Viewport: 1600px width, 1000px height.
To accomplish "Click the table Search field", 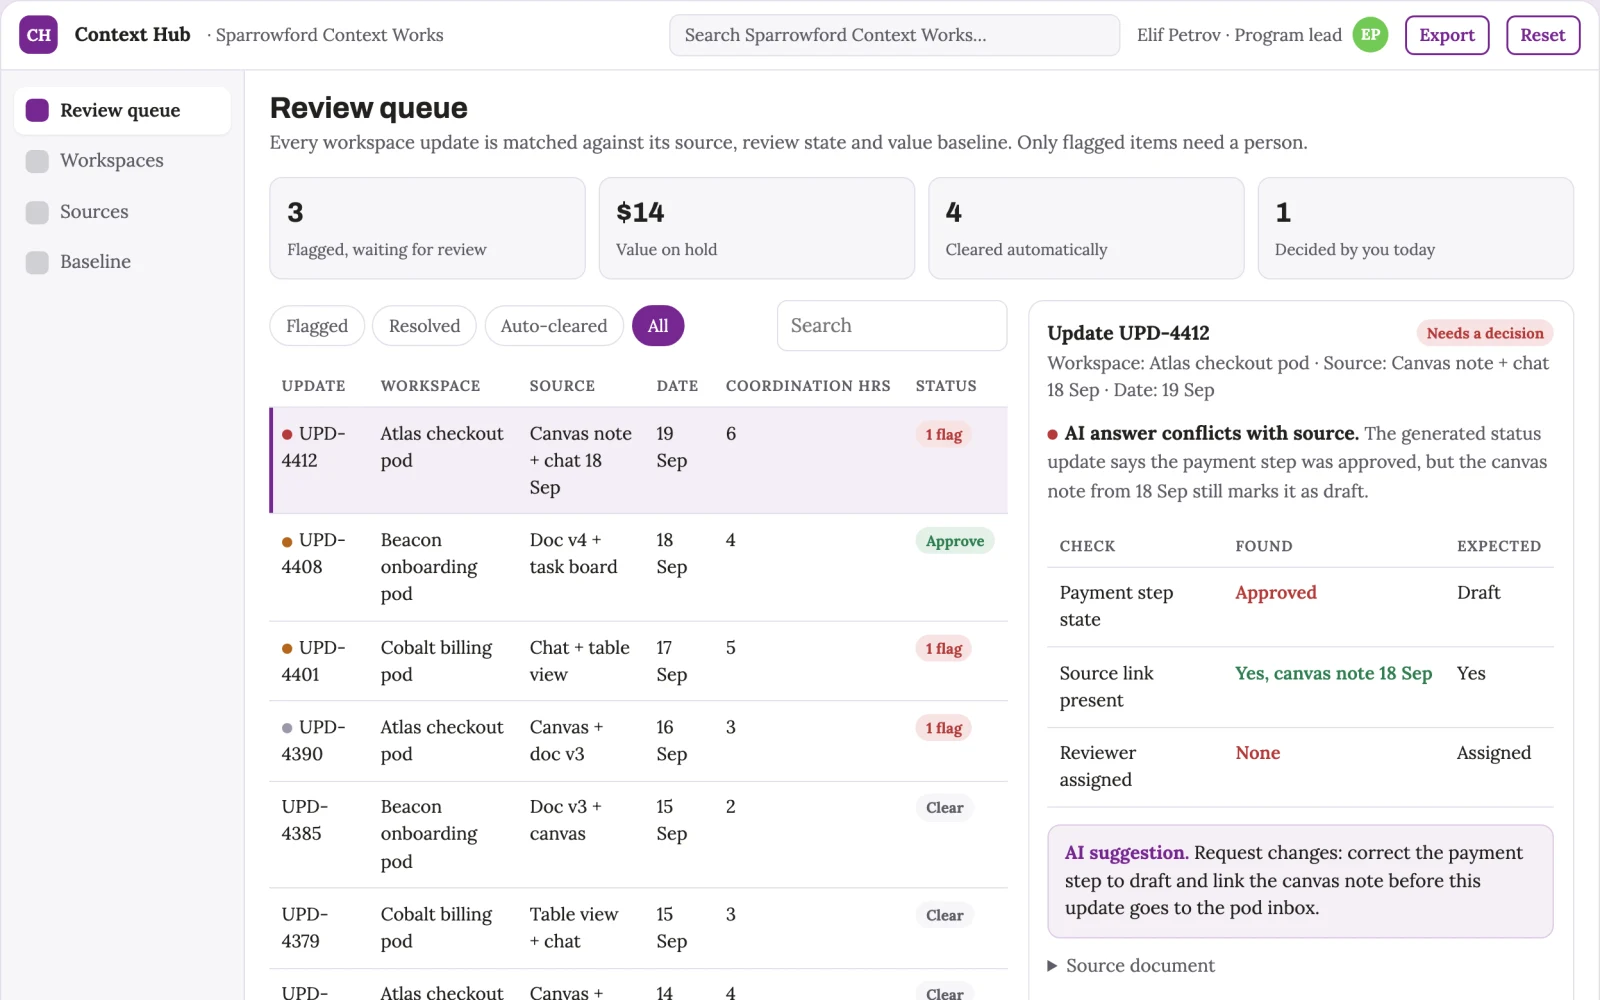I will tap(892, 326).
